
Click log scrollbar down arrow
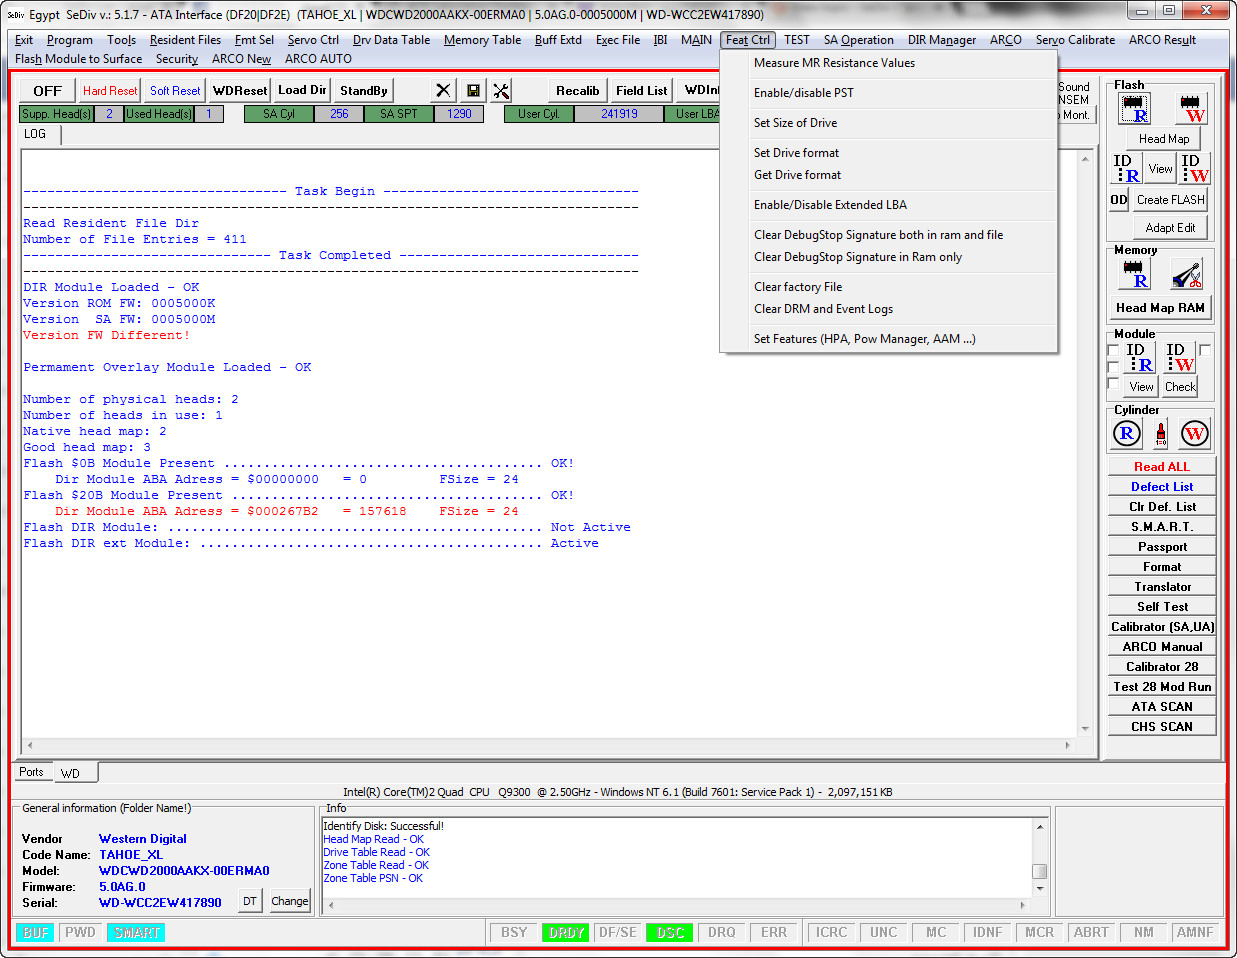coord(1085,729)
